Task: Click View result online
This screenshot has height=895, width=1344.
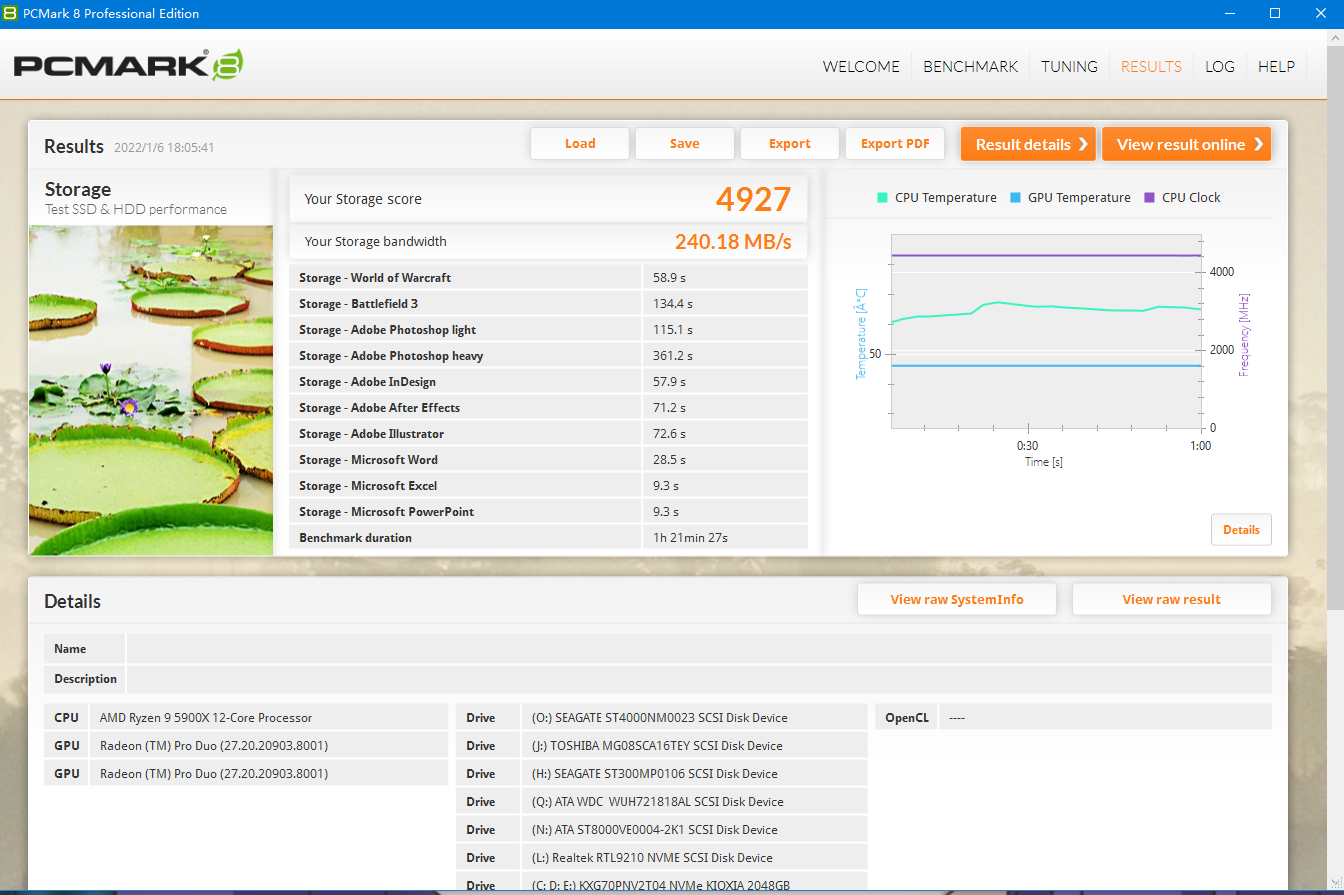Action: pos(1186,144)
